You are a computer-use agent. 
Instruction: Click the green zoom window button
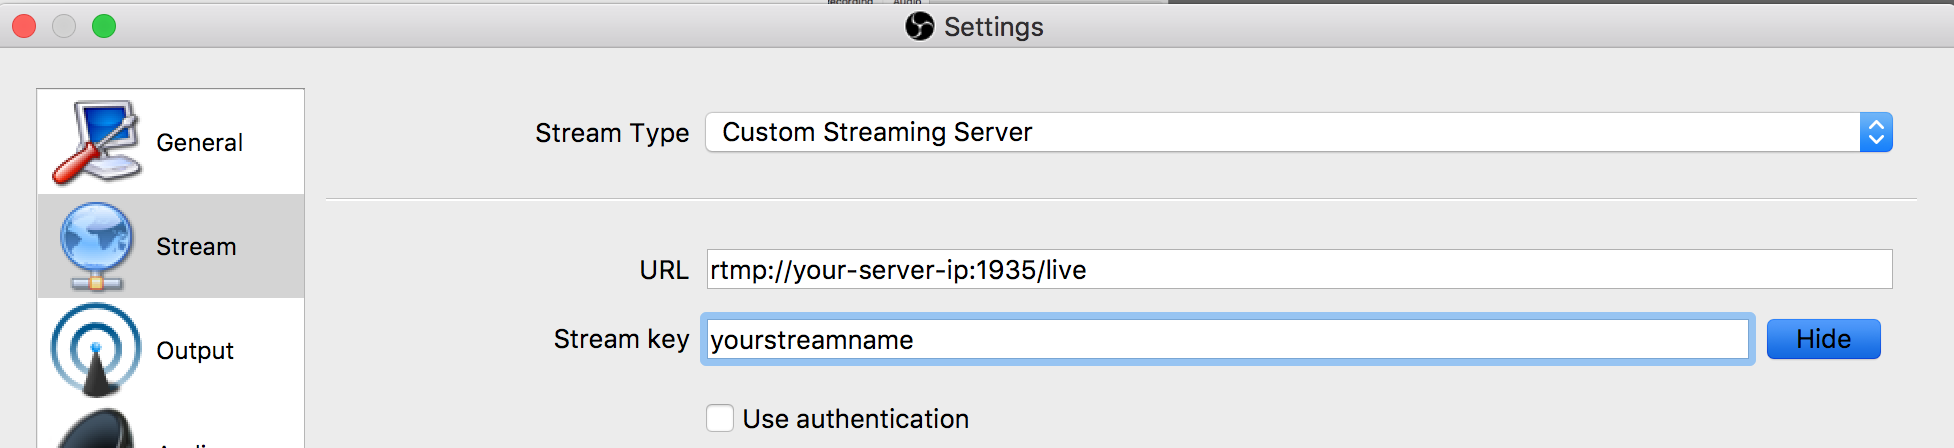point(104,26)
